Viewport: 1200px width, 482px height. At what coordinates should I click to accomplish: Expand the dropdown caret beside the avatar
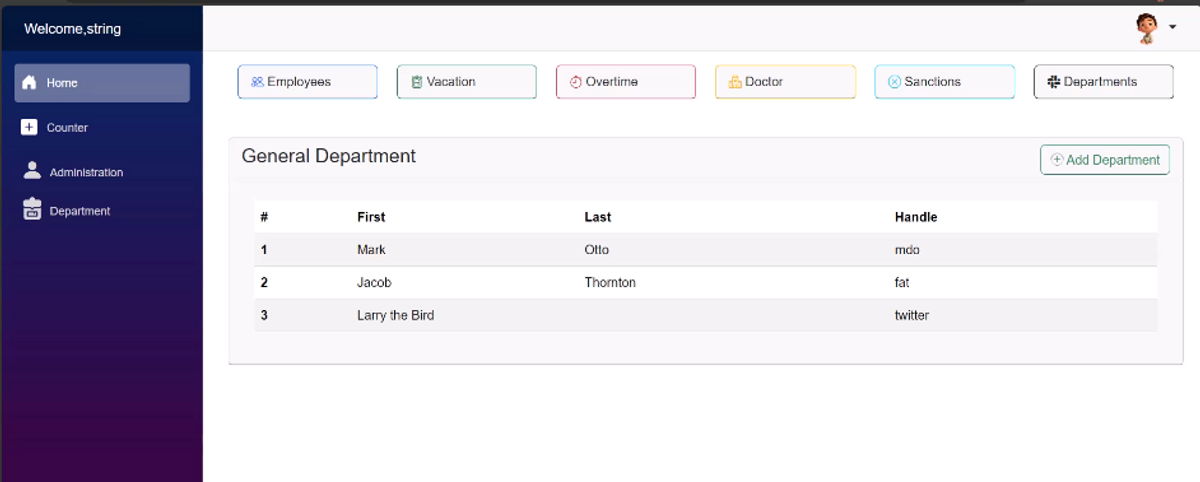[x=1172, y=28]
